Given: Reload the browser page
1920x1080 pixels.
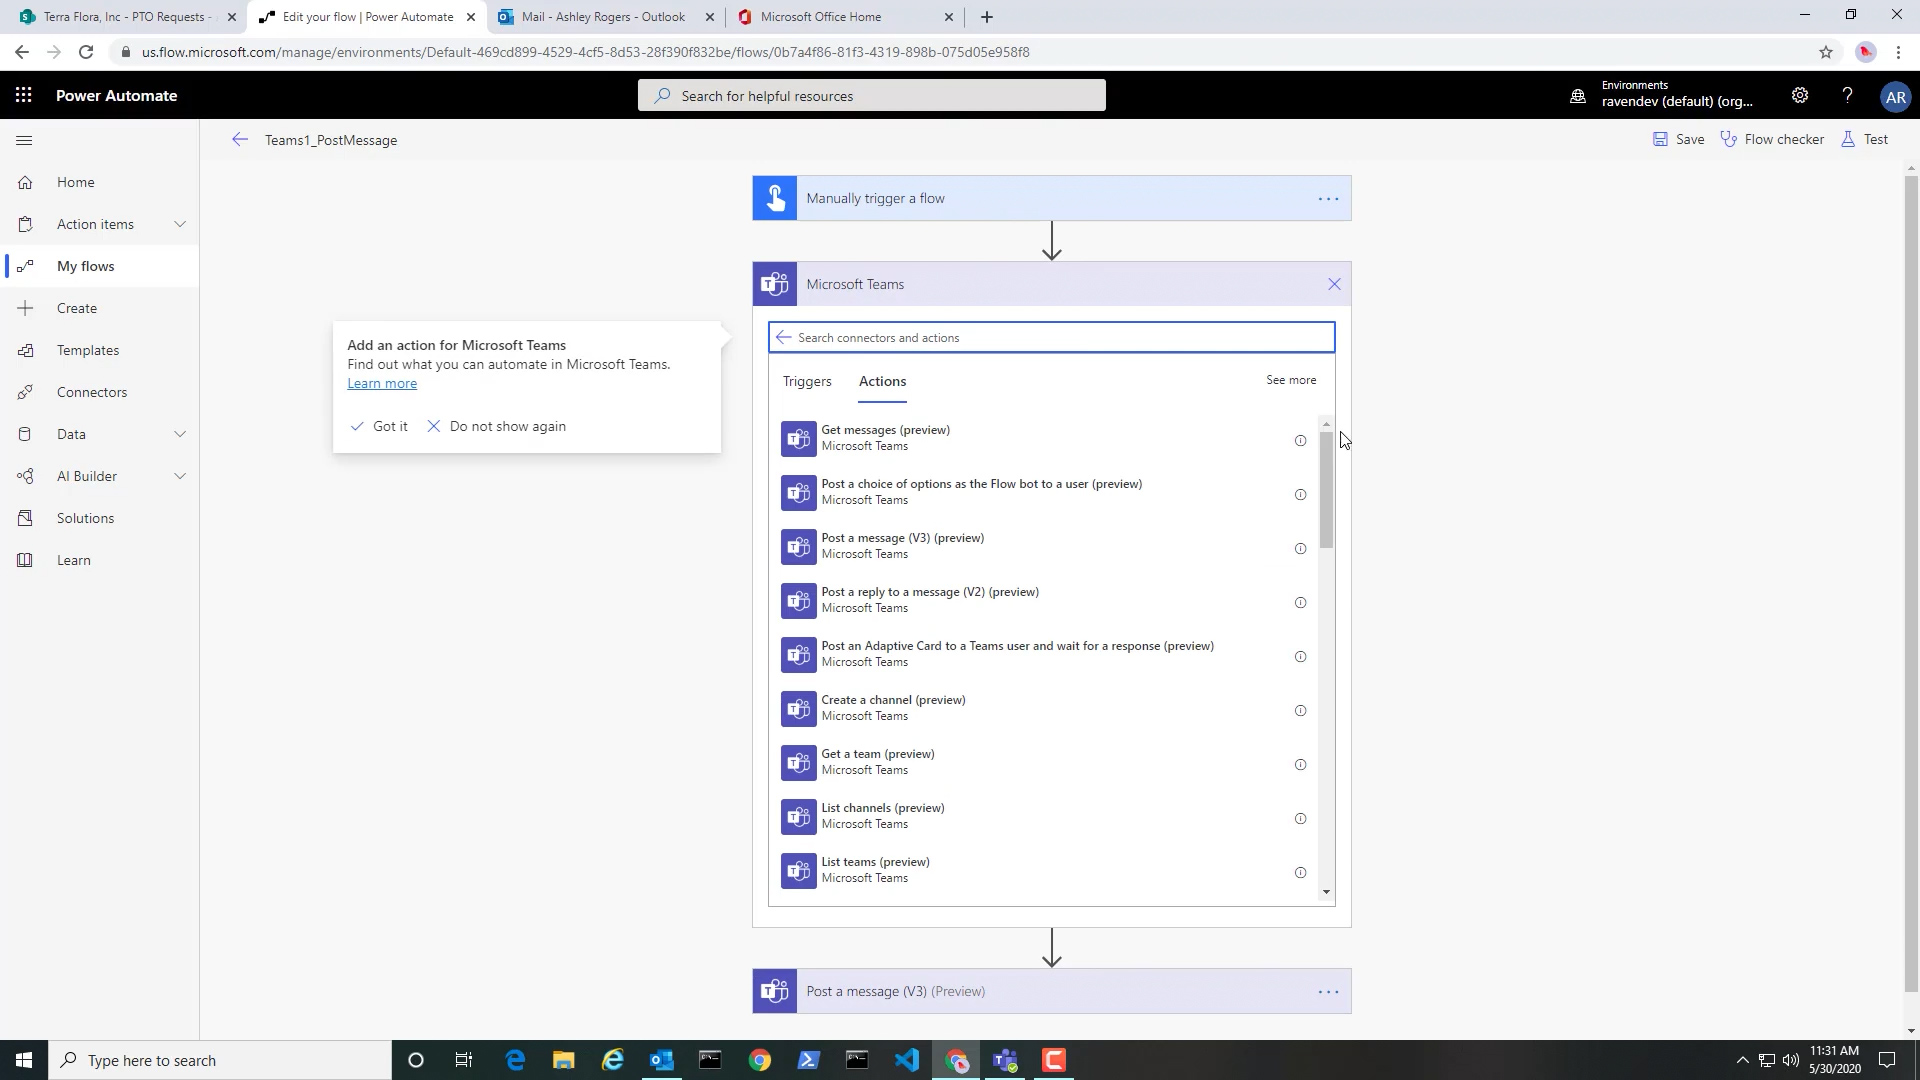Looking at the screenshot, I should [x=86, y=52].
